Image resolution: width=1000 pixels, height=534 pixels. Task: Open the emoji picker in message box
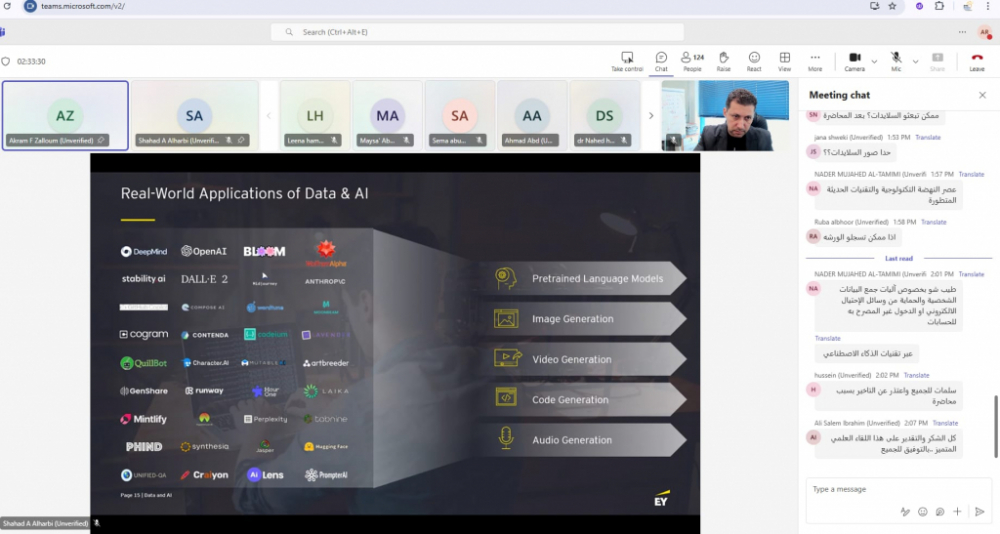(x=922, y=511)
